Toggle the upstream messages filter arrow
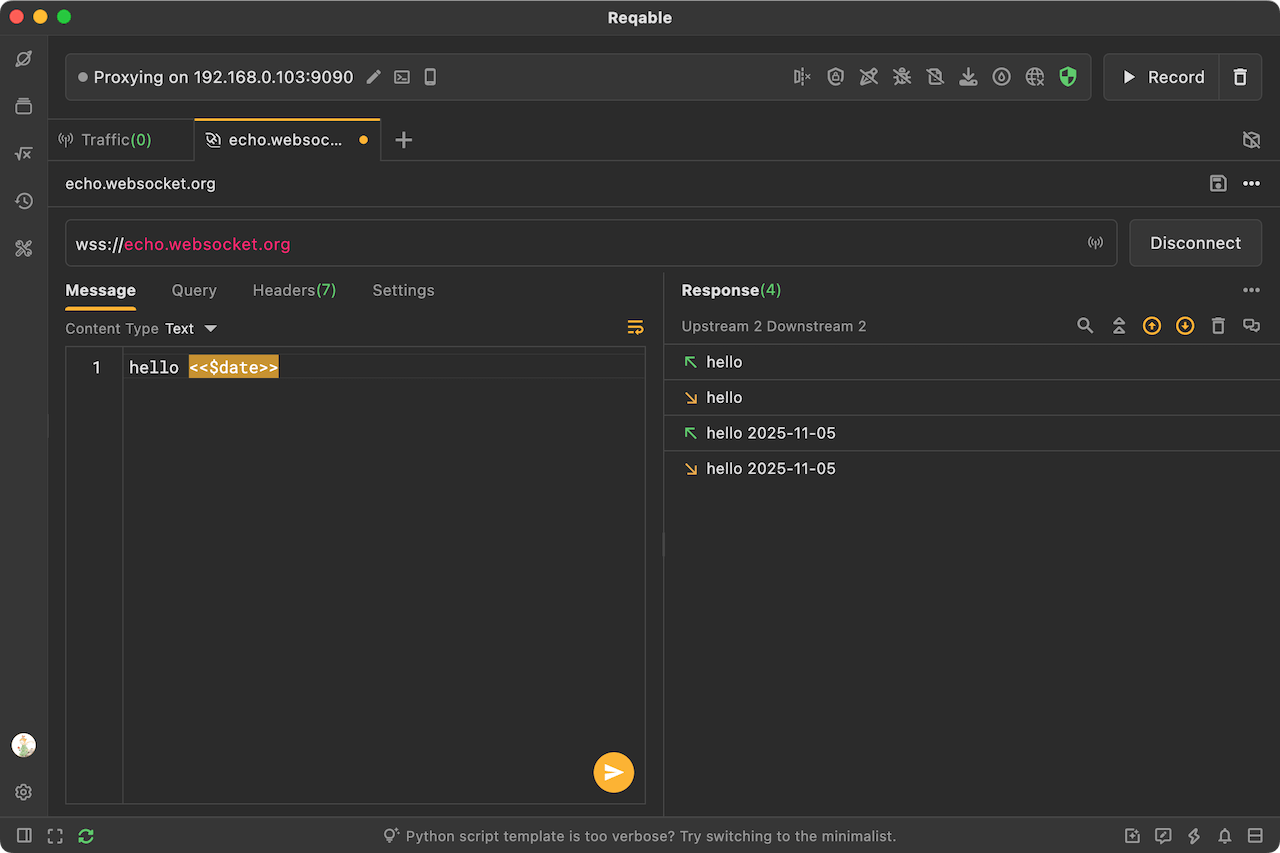The height and width of the screenshot is (853, 1280). [1152, 326]
